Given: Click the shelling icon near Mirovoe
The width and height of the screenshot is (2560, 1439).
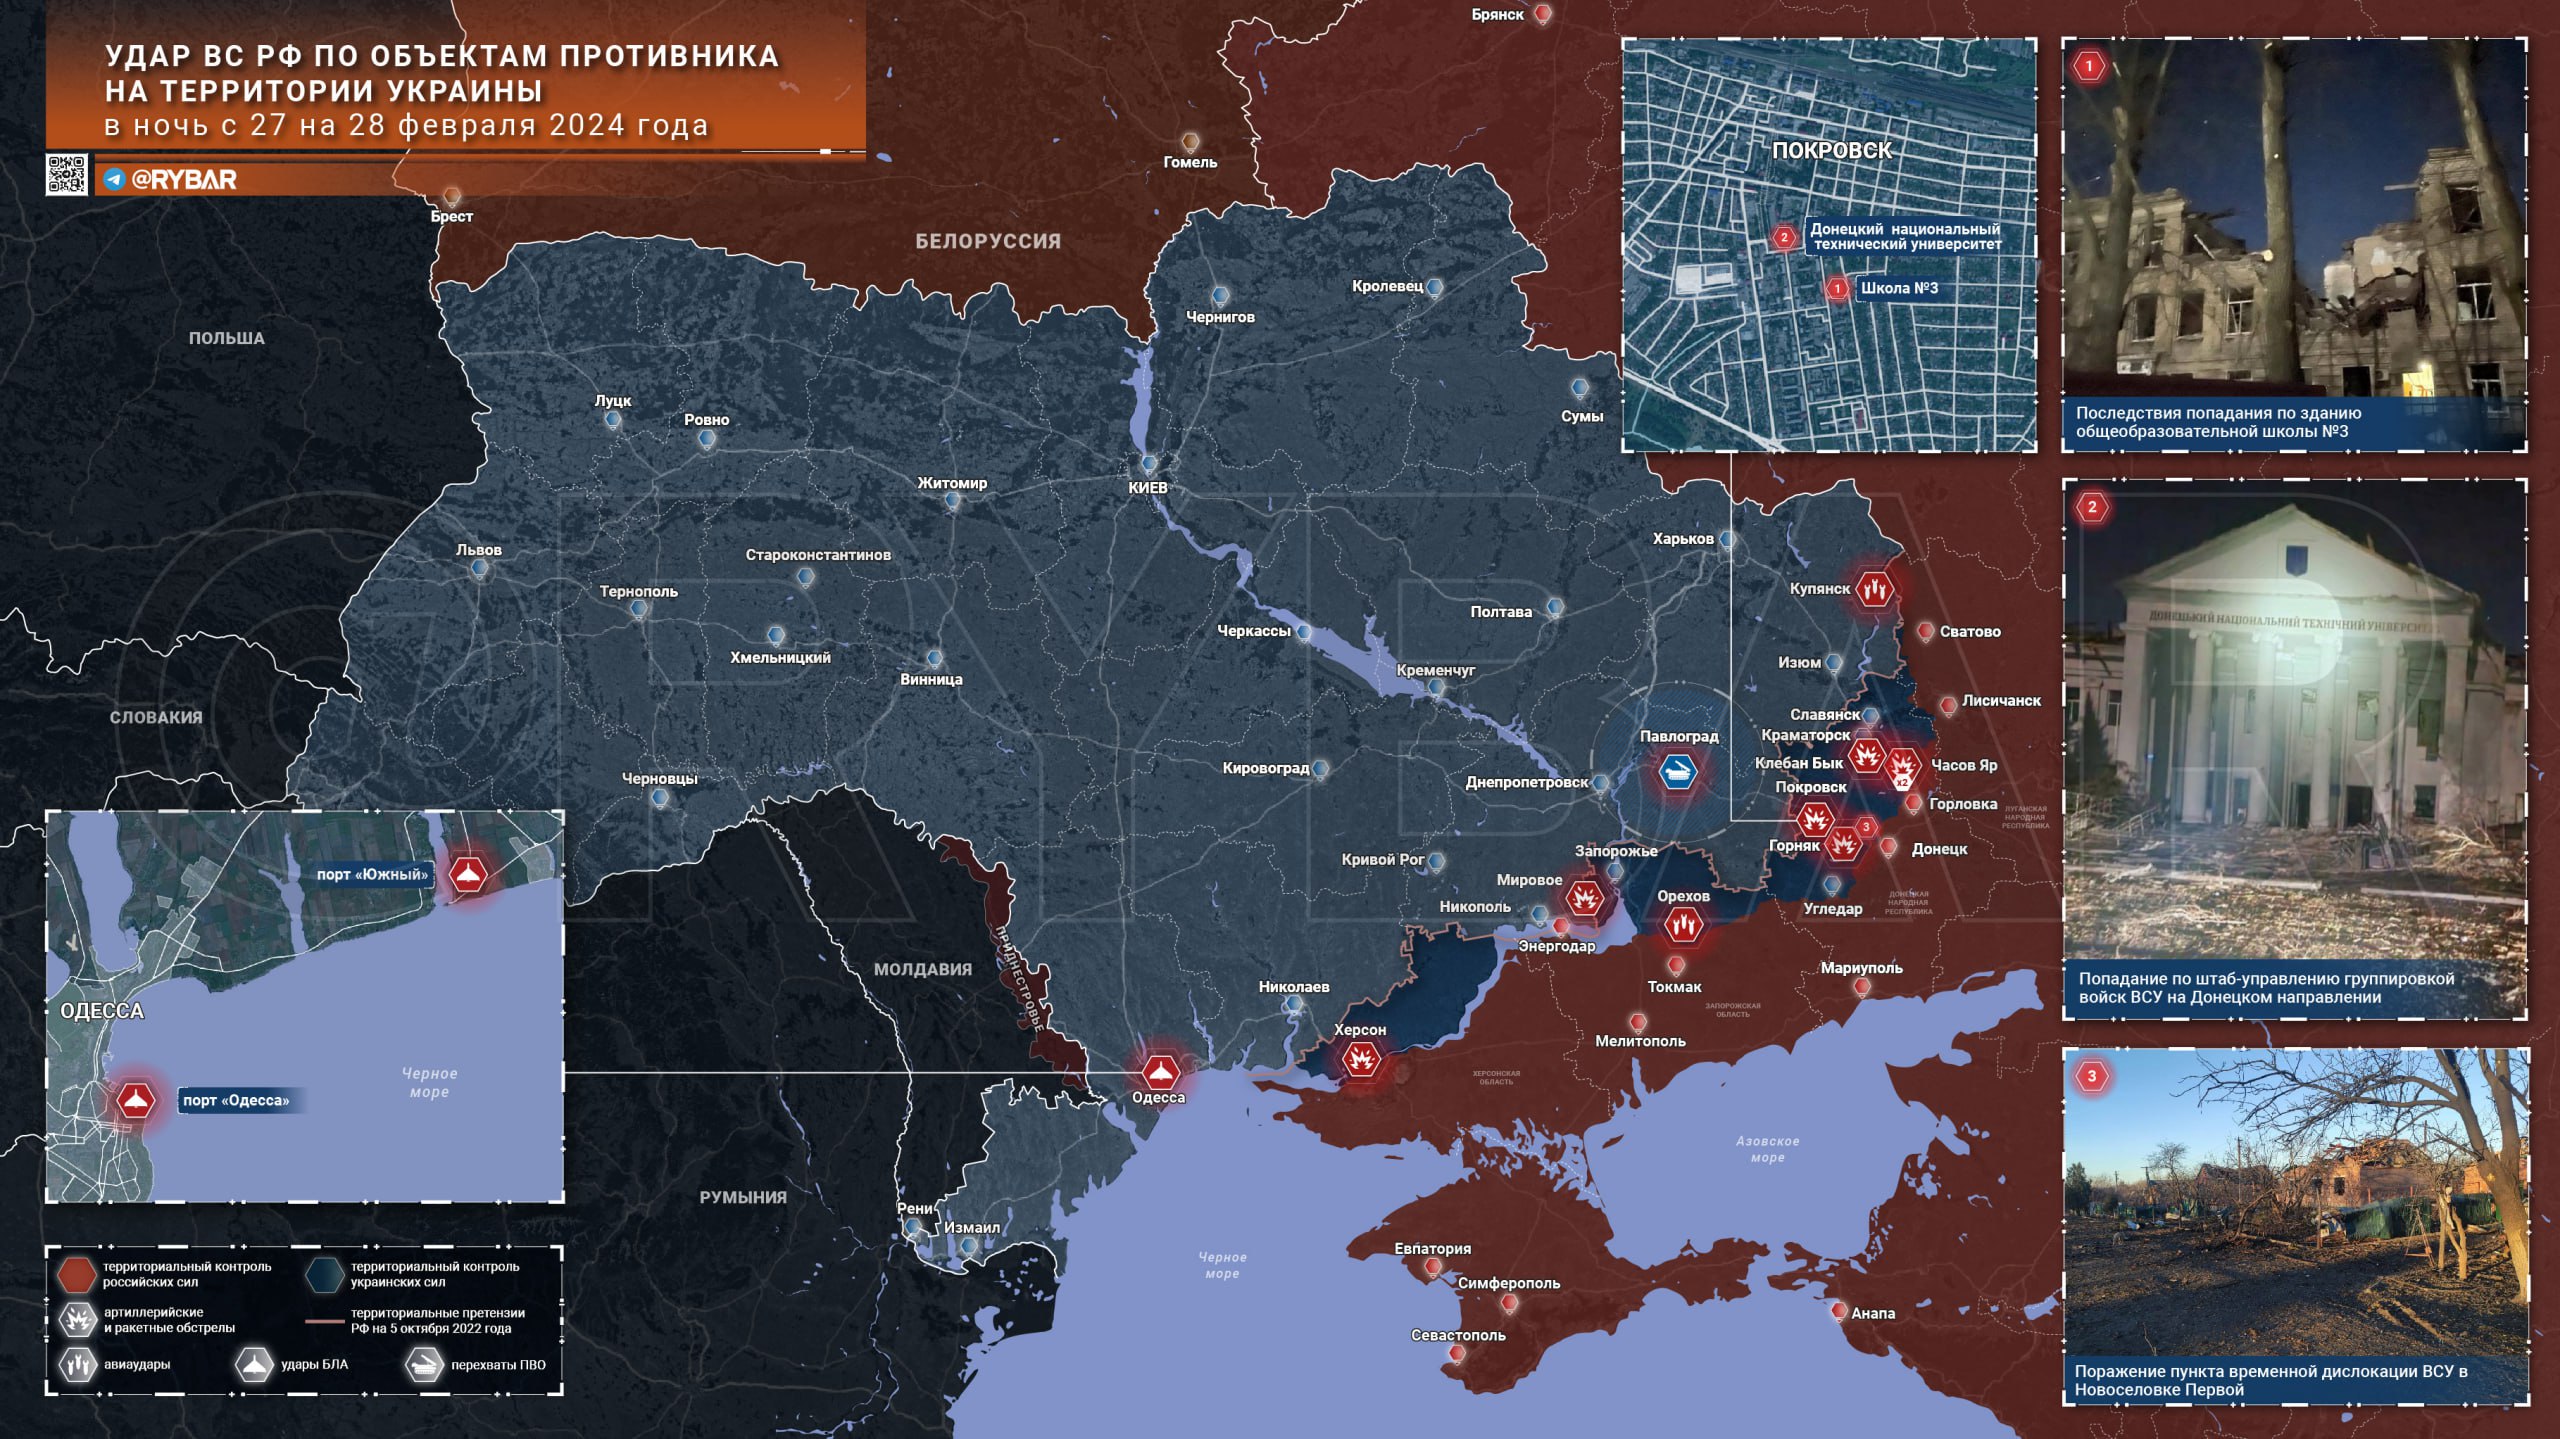Looking at the screenshot, I should 1584,898.
